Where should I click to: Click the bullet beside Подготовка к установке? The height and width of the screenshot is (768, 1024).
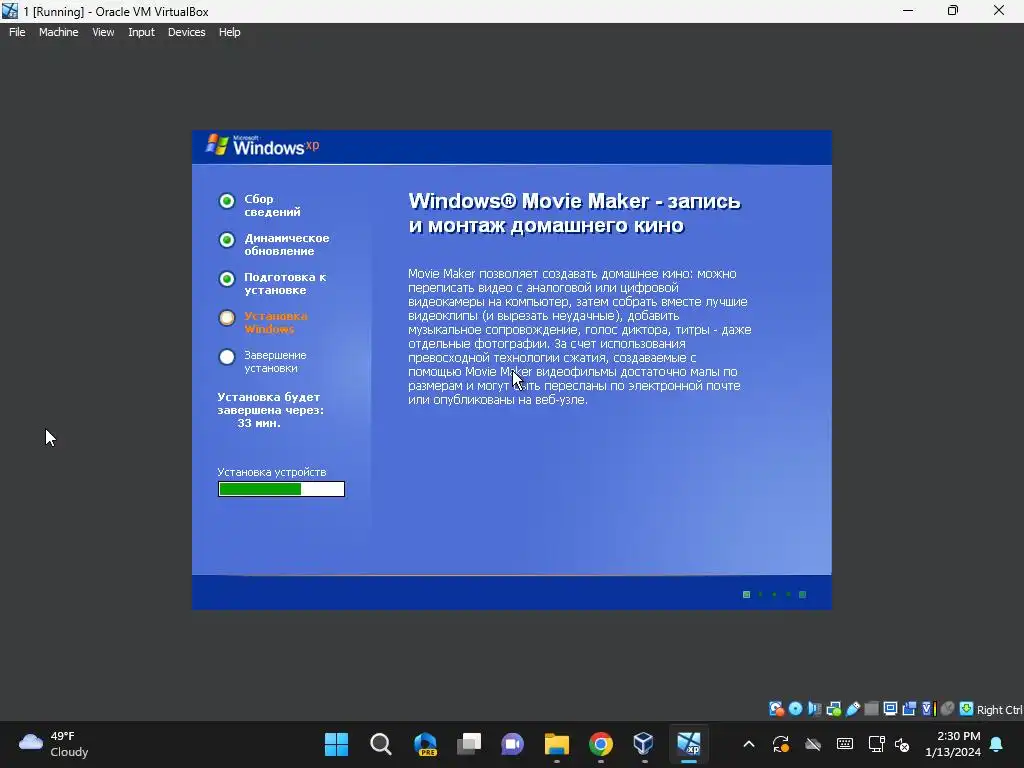(227, 280)
